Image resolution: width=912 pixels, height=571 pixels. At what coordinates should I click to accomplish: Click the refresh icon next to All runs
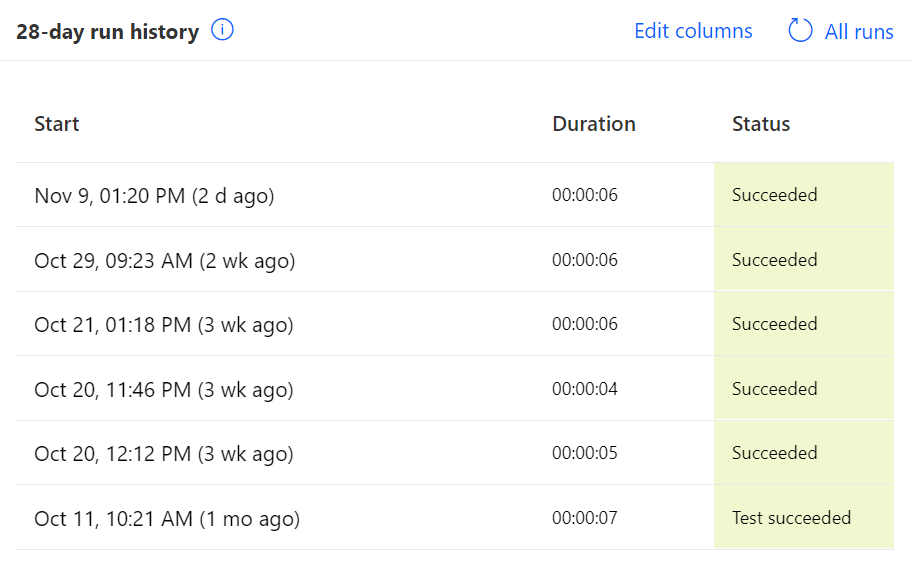(x=800, y=31)
